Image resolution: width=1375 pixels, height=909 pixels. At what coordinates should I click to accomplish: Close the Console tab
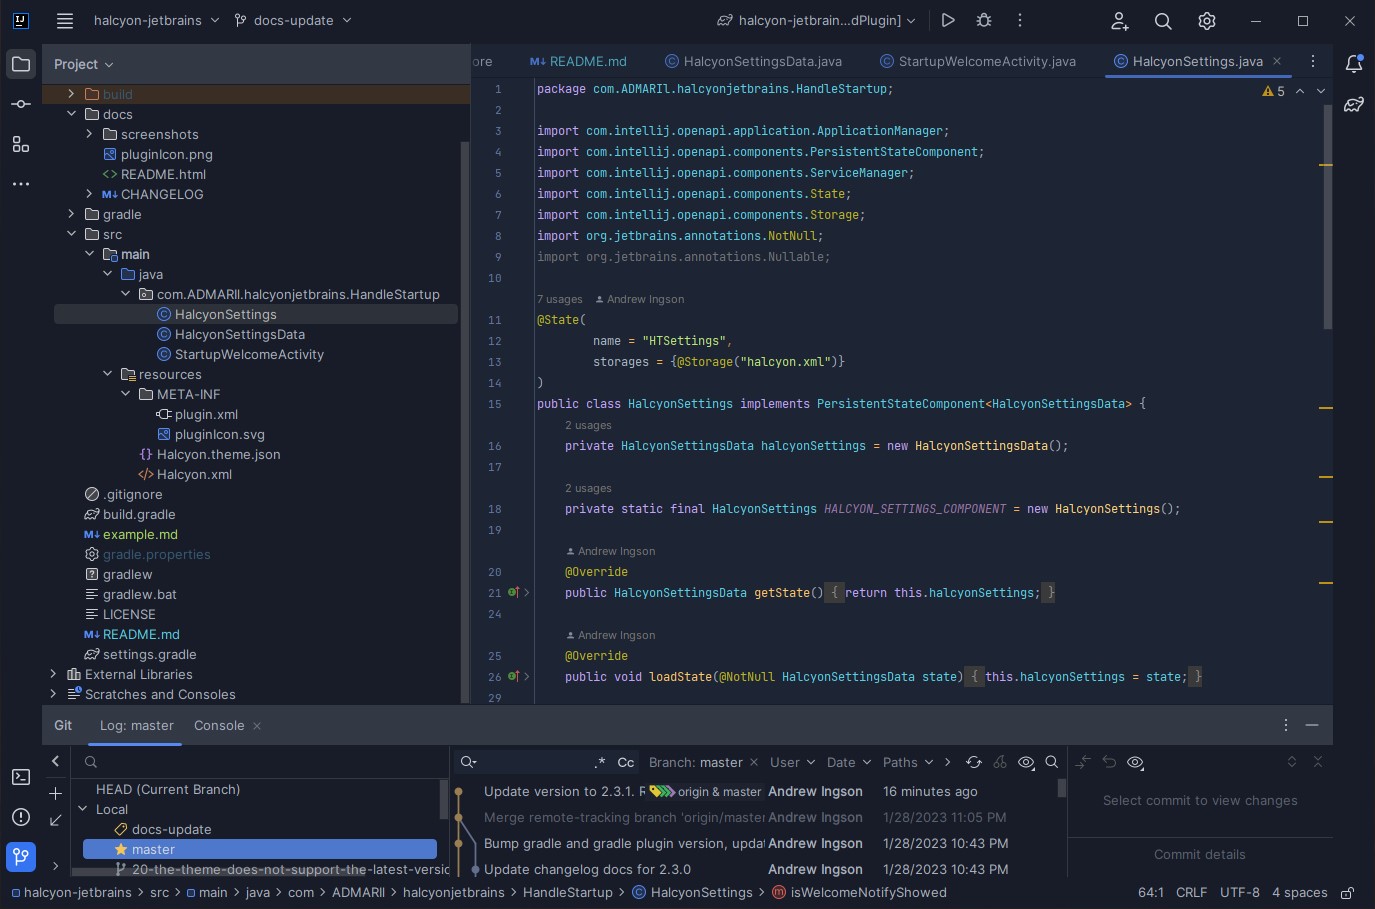(x=257, y=726)
